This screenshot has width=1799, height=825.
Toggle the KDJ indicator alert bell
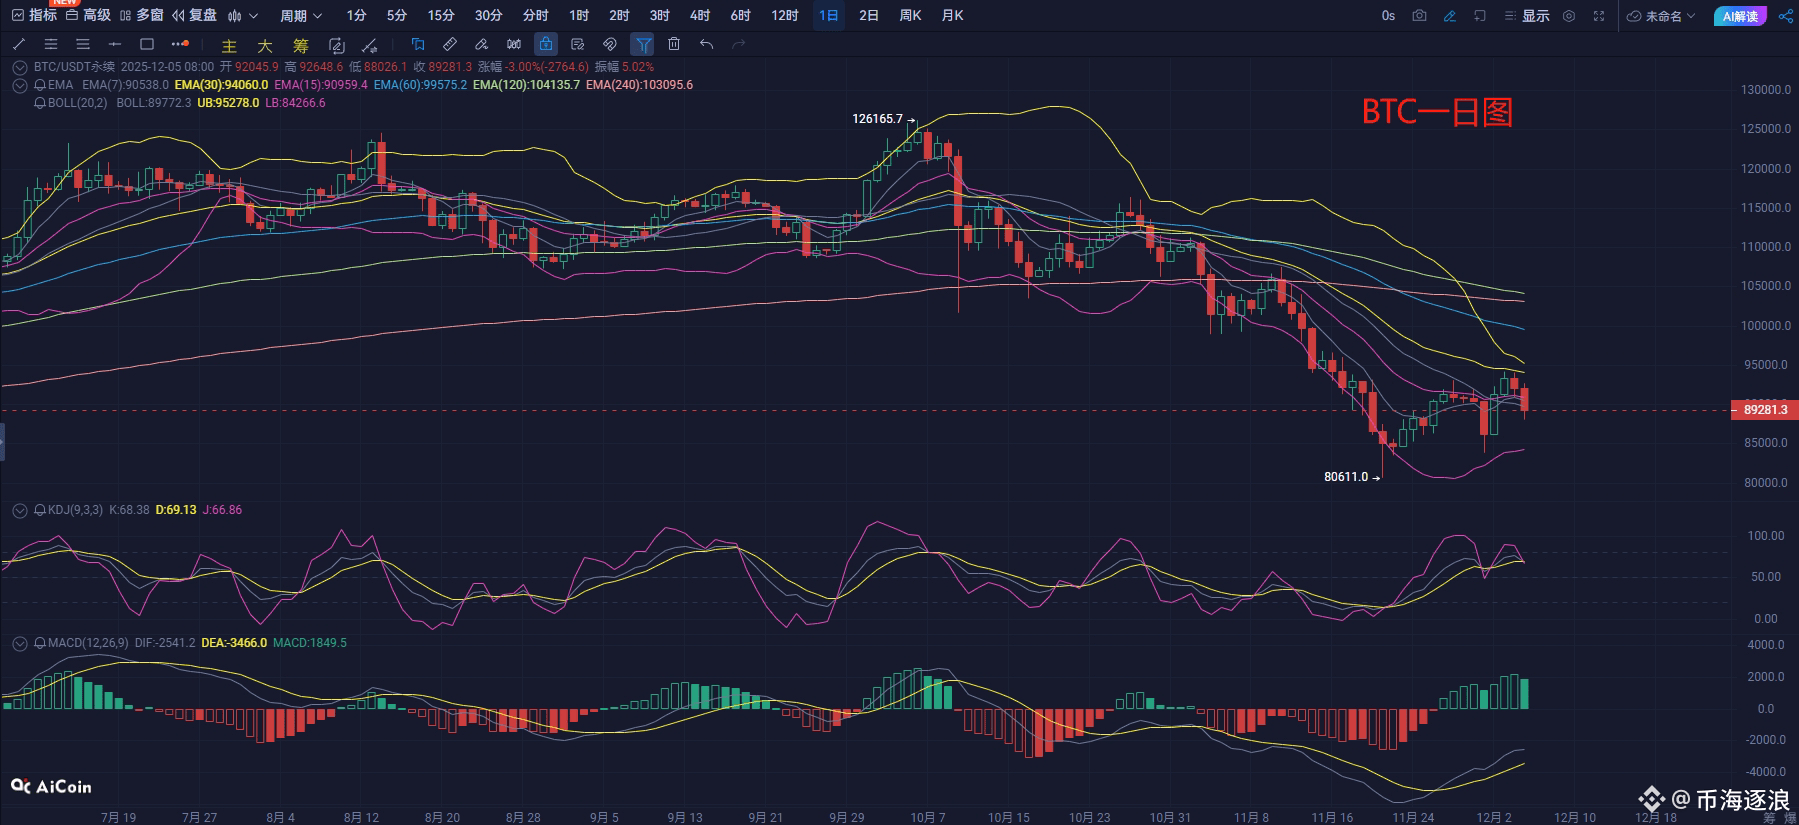click(x=40, y=510)
